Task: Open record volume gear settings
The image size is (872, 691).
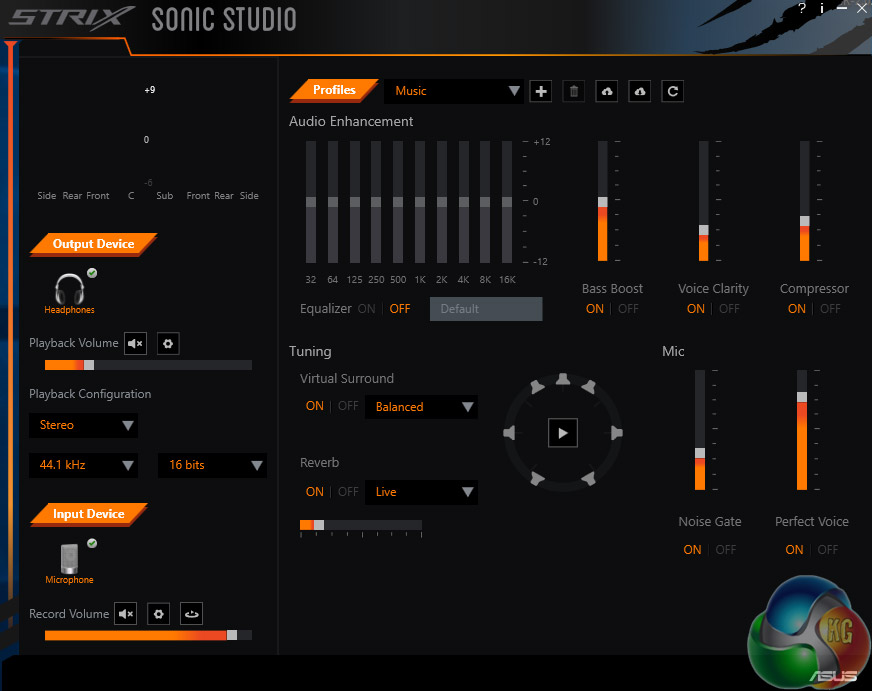Action: point(158,614)
